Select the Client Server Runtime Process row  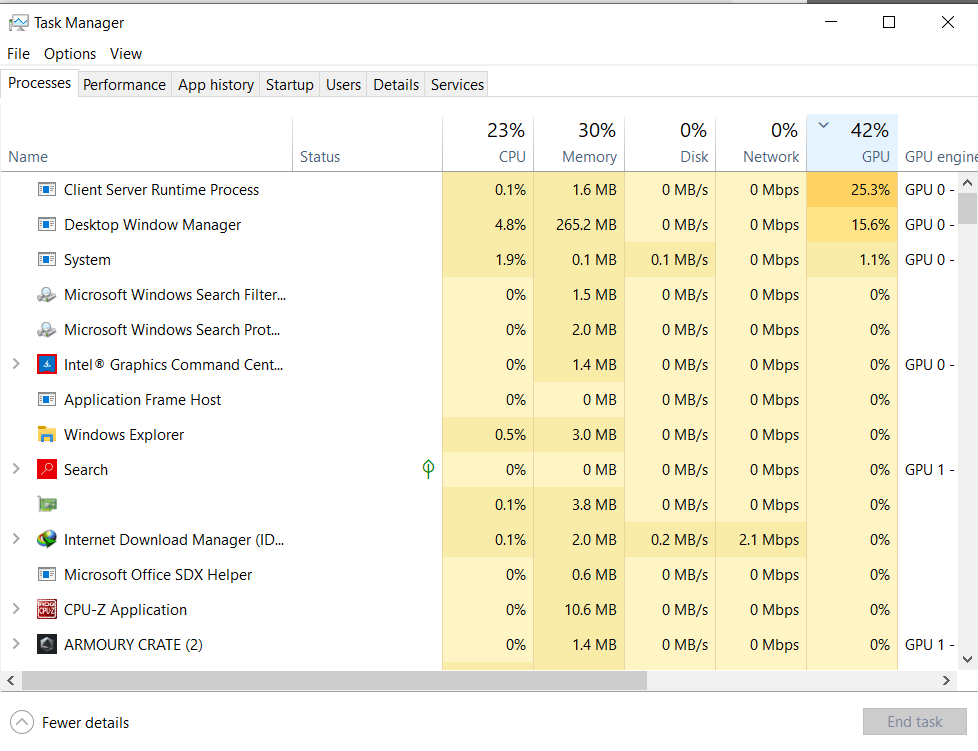[479, 190]
